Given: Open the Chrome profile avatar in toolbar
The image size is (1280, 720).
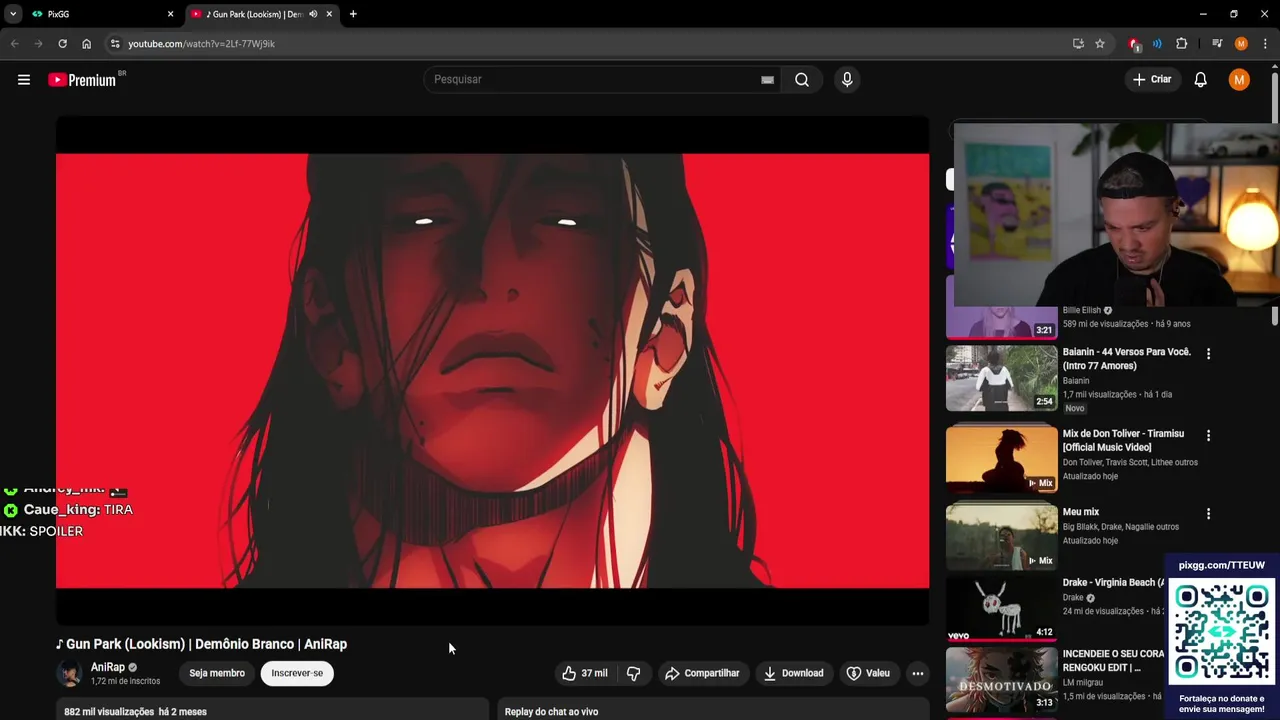Looking at the screenshot, I should click(x=1241, y=44).
